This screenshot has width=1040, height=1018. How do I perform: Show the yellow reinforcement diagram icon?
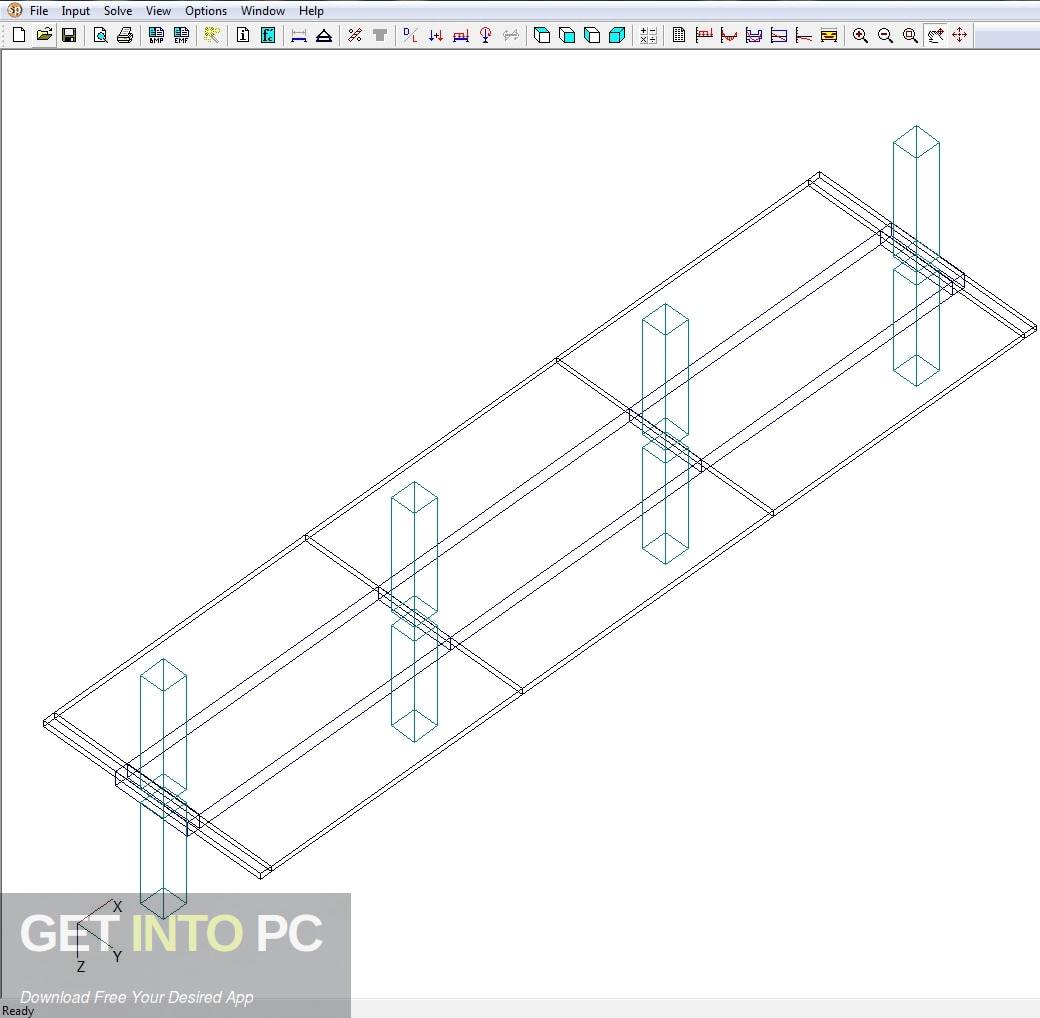[x=828, y=35]
